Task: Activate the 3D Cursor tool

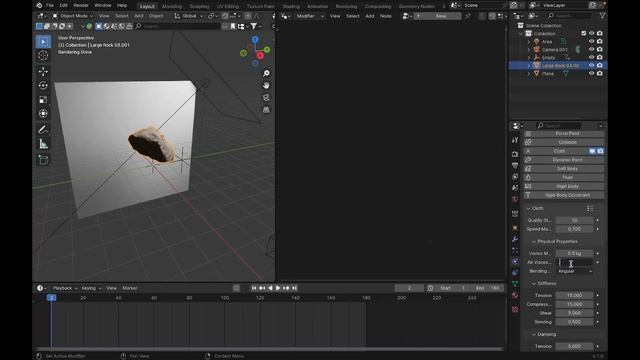Action: coord(43,56)
